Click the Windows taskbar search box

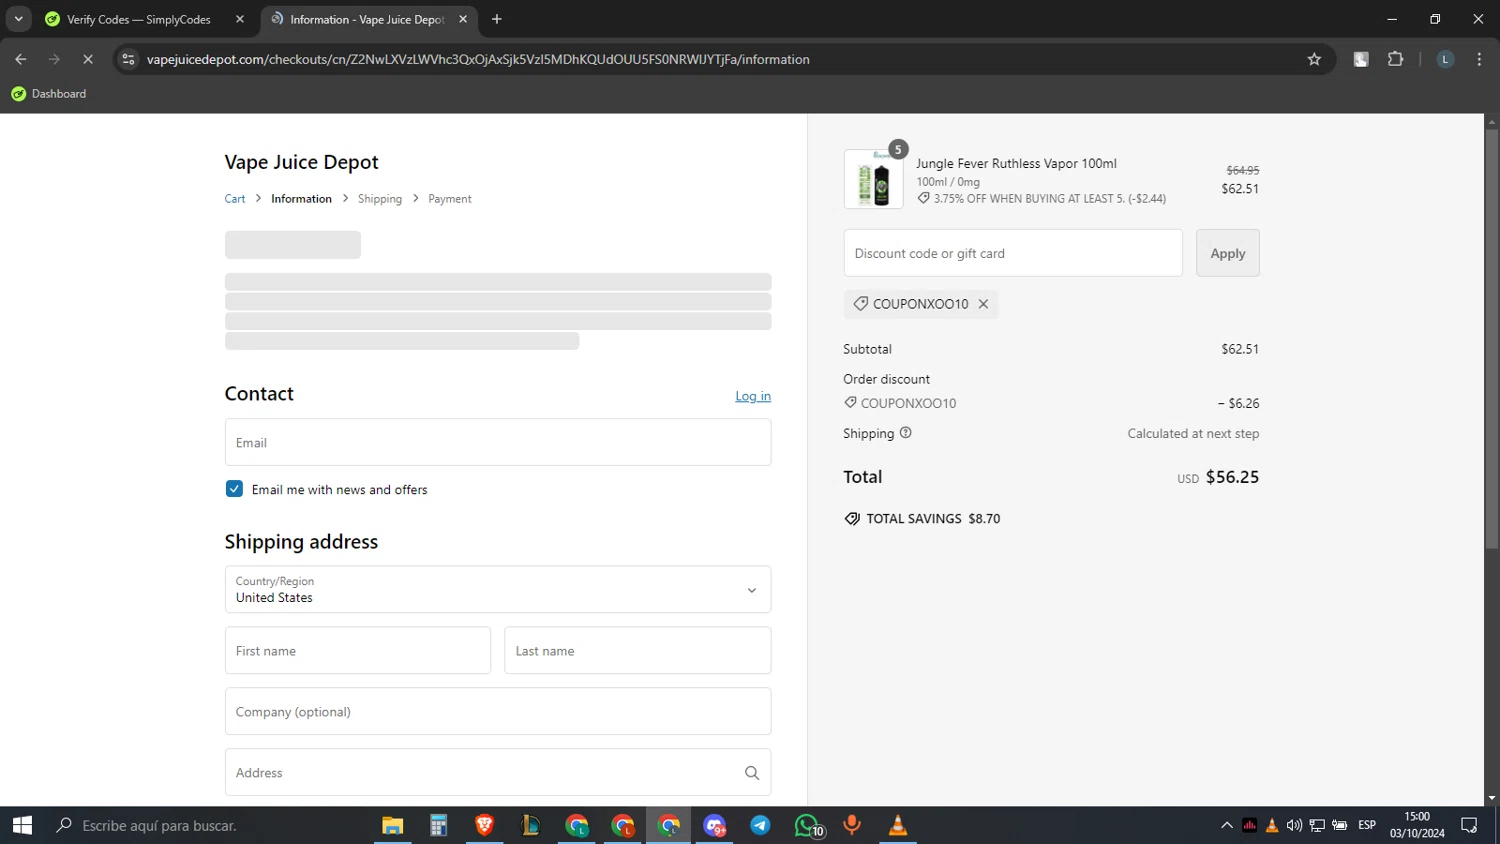click(x=205, y=825)
